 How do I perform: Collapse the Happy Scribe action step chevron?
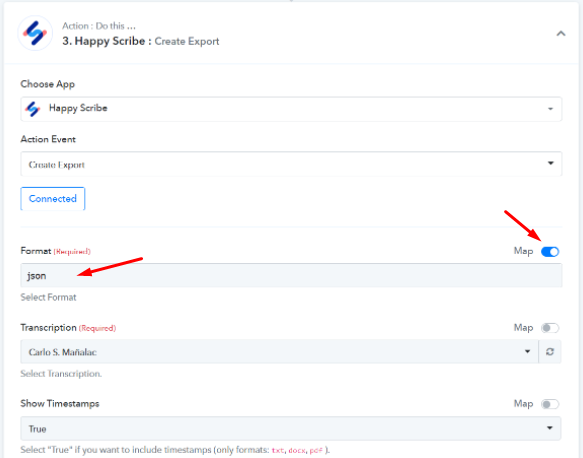(x=561, y=34)
